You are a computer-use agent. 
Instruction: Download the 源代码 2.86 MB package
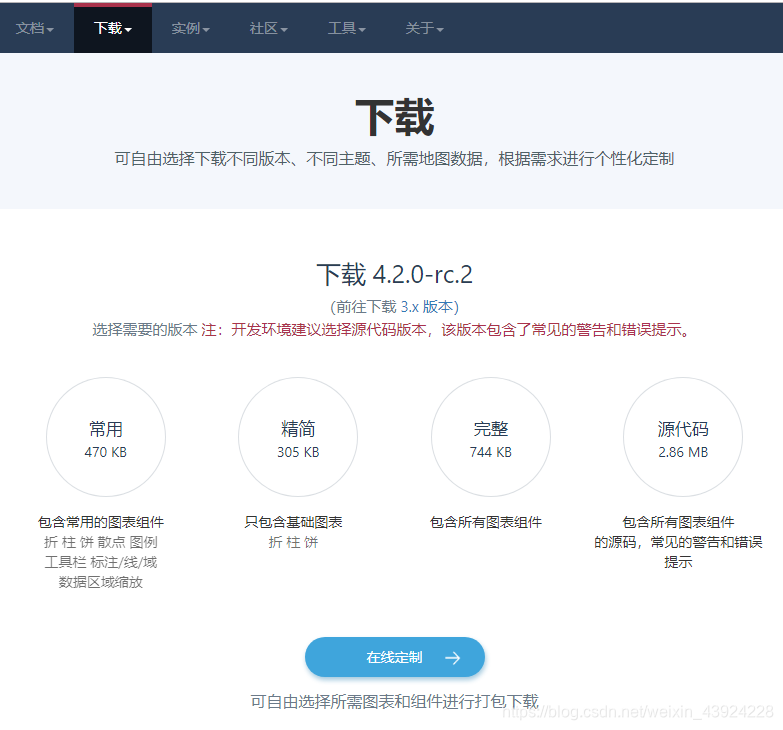tap(683, 437)
